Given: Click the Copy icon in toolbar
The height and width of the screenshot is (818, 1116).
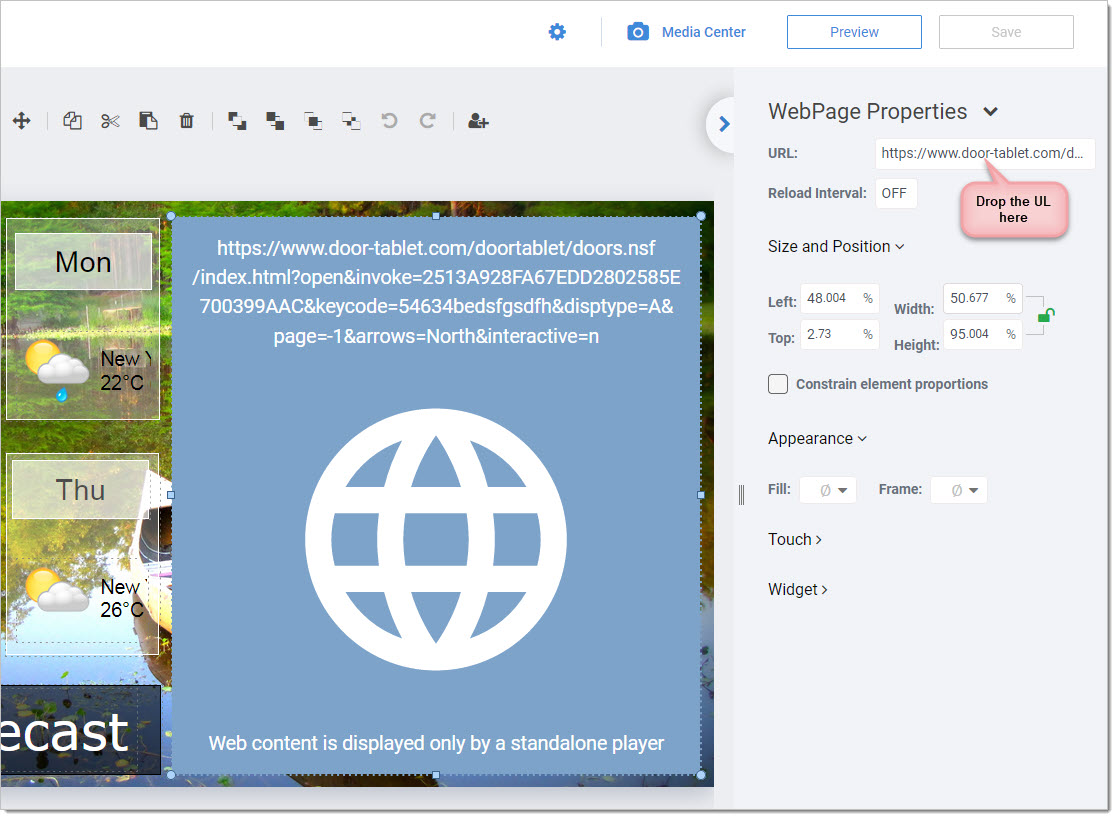Looking at the screenshot, I should [72, 121].
